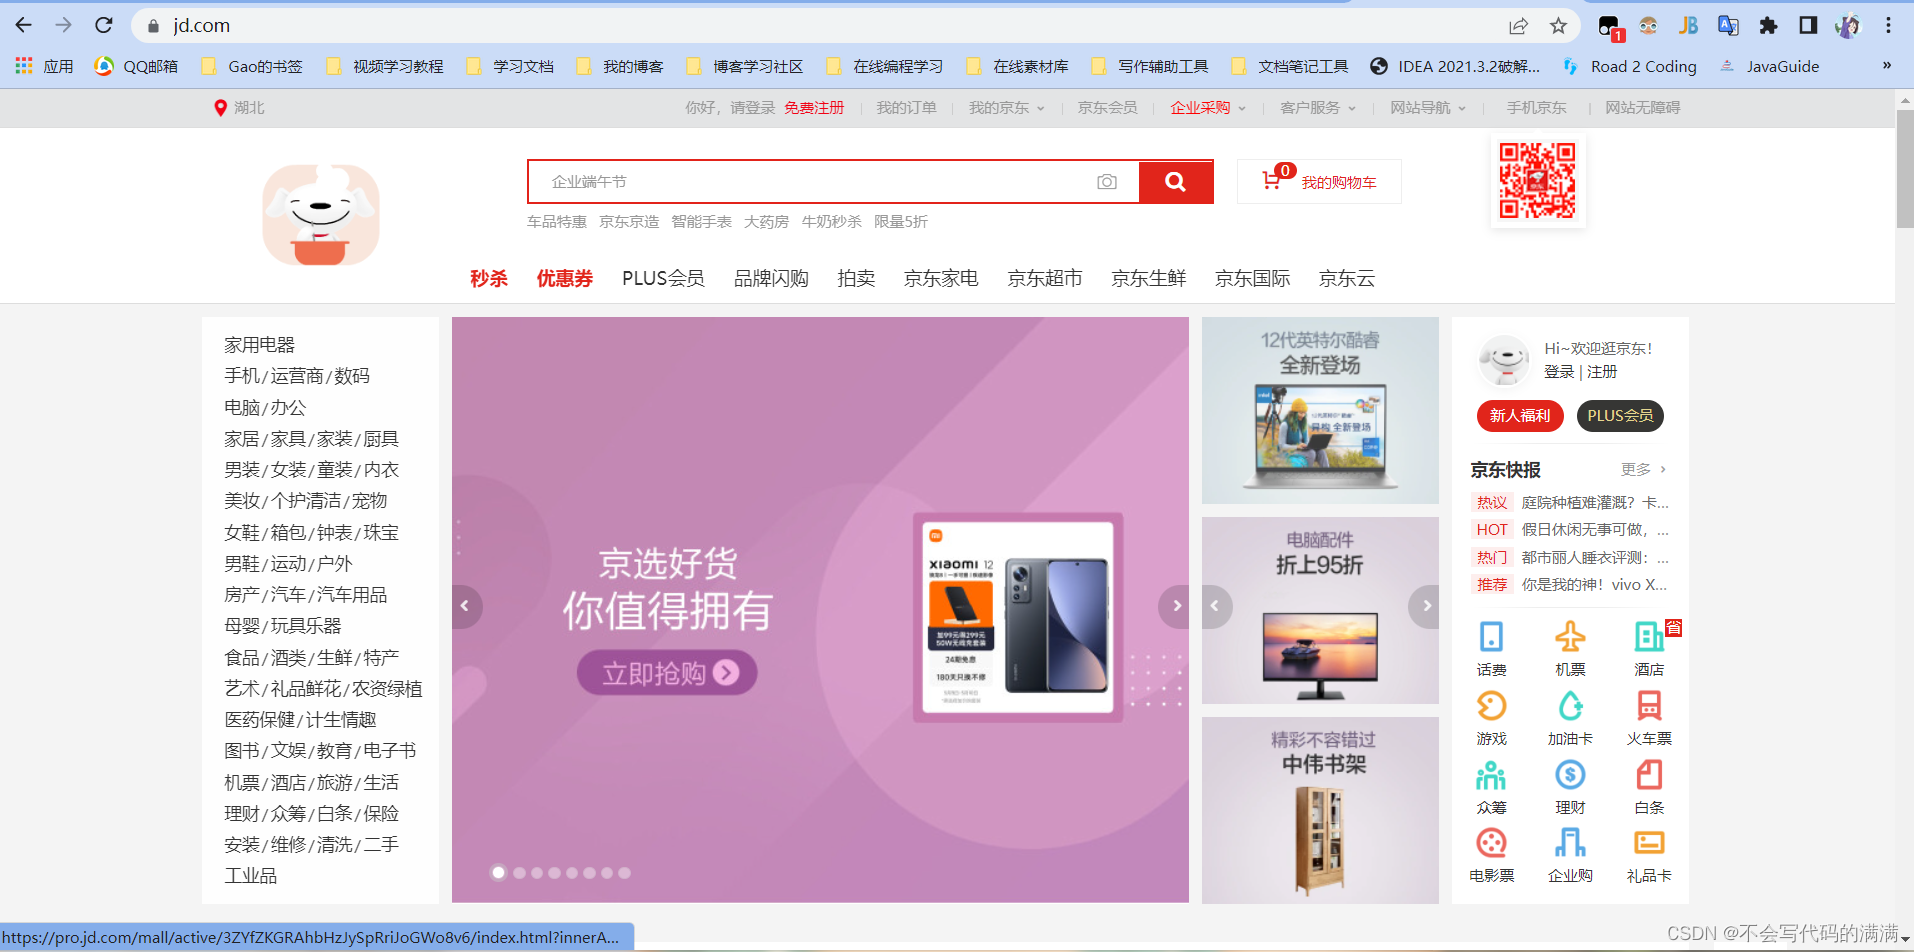
Task: Open the 应用 apps grid bookmark
Action: coord(44,66)
